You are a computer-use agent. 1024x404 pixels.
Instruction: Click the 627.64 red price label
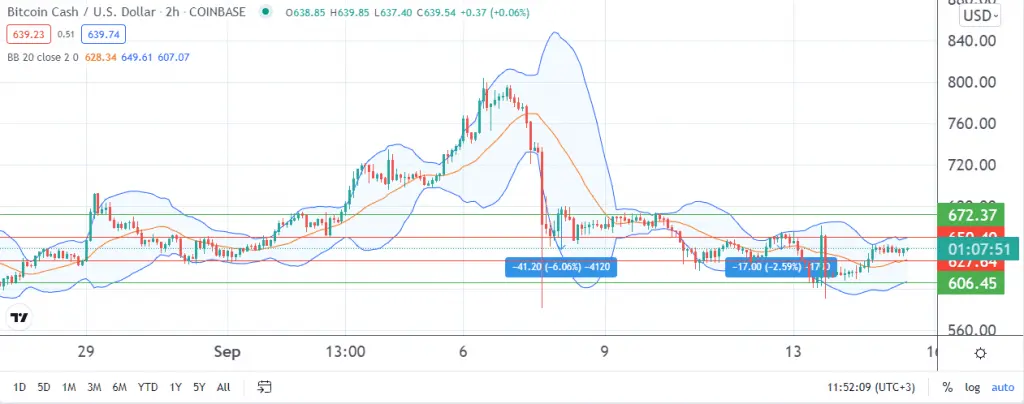(x=970, y=264)
